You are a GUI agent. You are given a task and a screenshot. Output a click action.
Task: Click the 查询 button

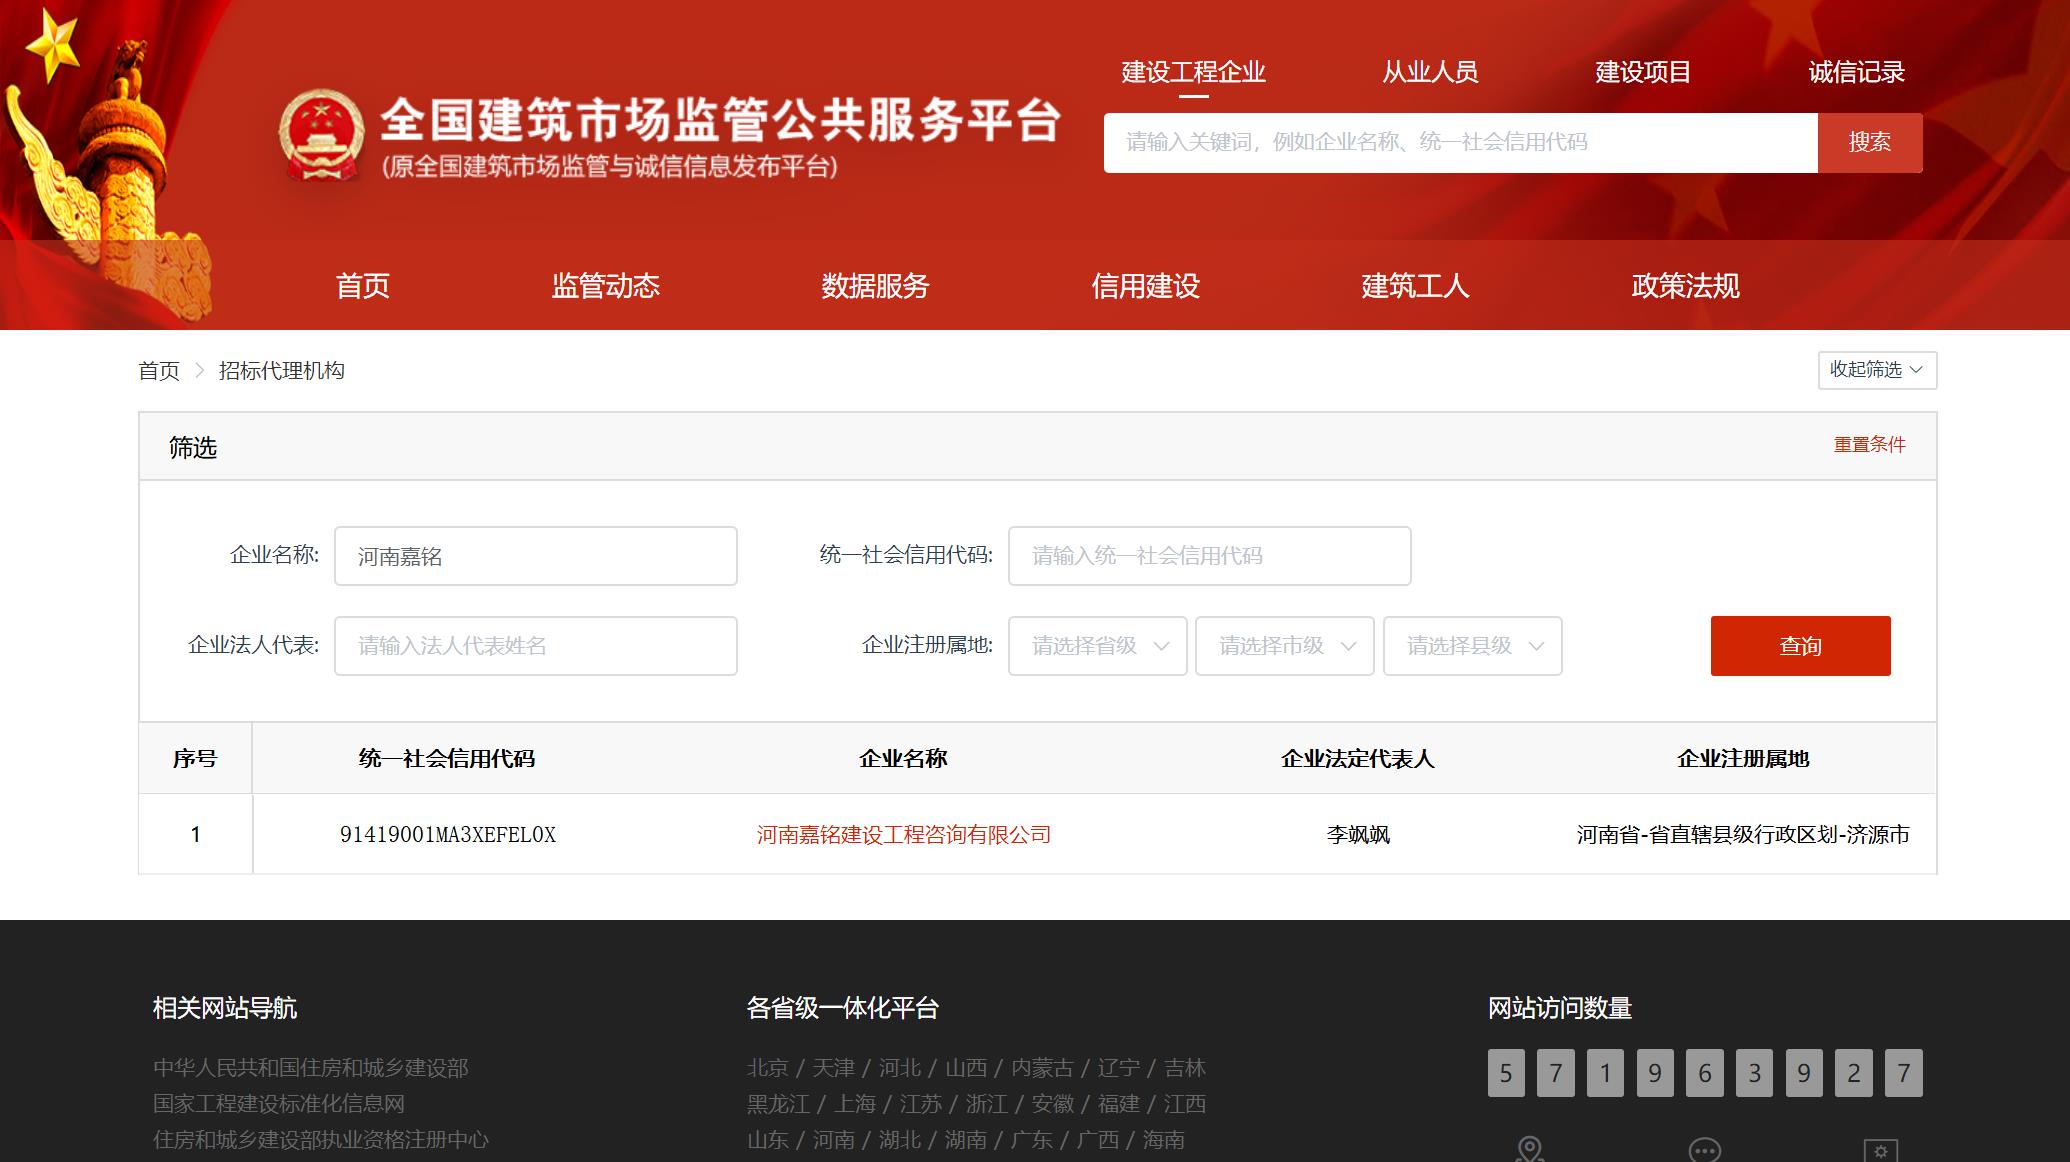pyautogui.click(x=1801, y=646)
